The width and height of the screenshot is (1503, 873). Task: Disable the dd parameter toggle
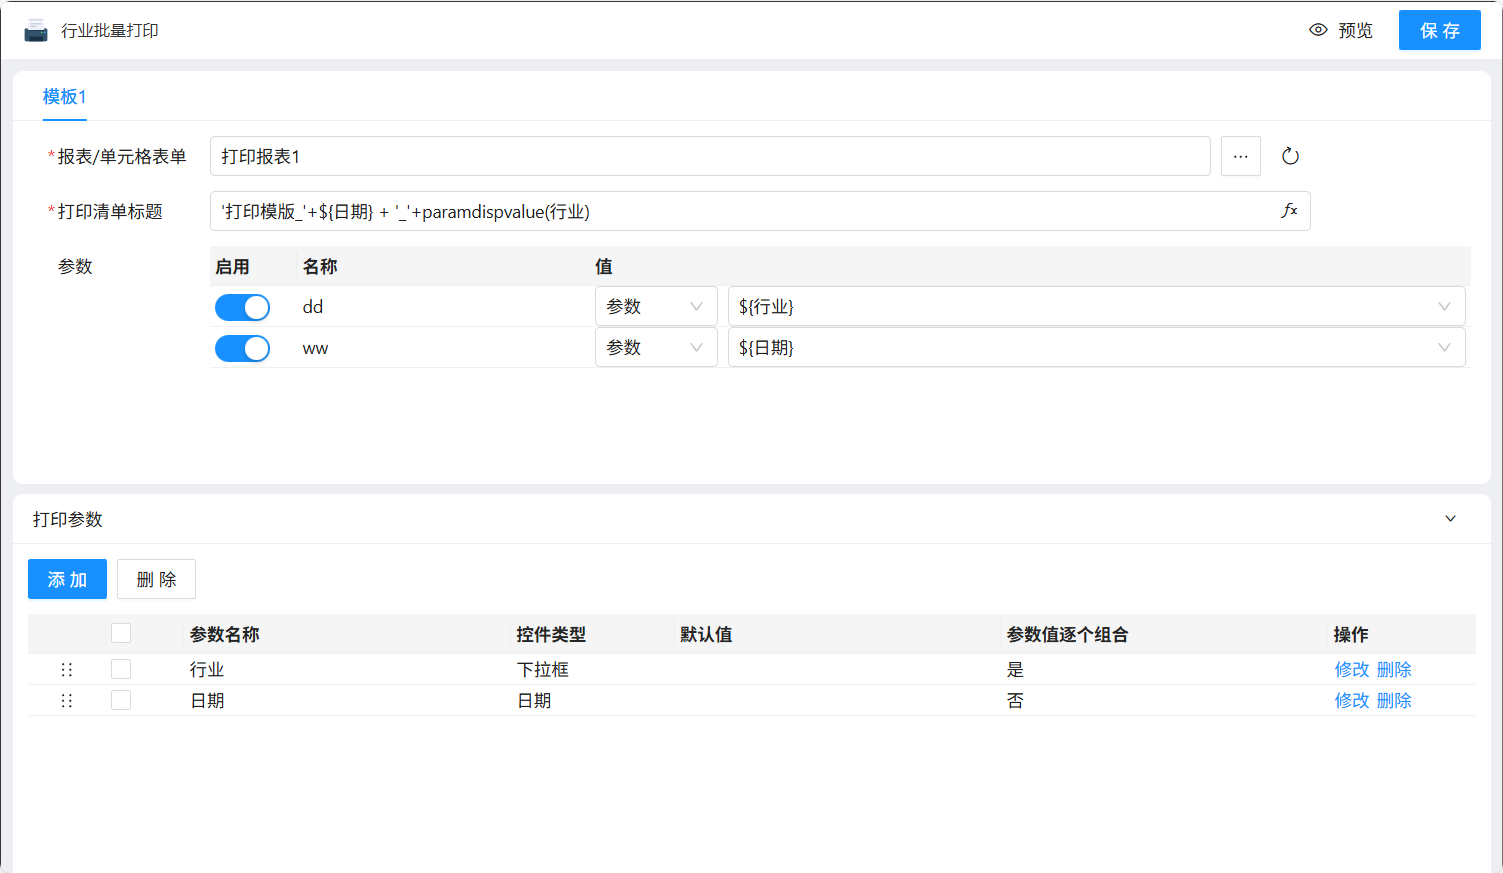pyautogui.click(x=242, y=307)
